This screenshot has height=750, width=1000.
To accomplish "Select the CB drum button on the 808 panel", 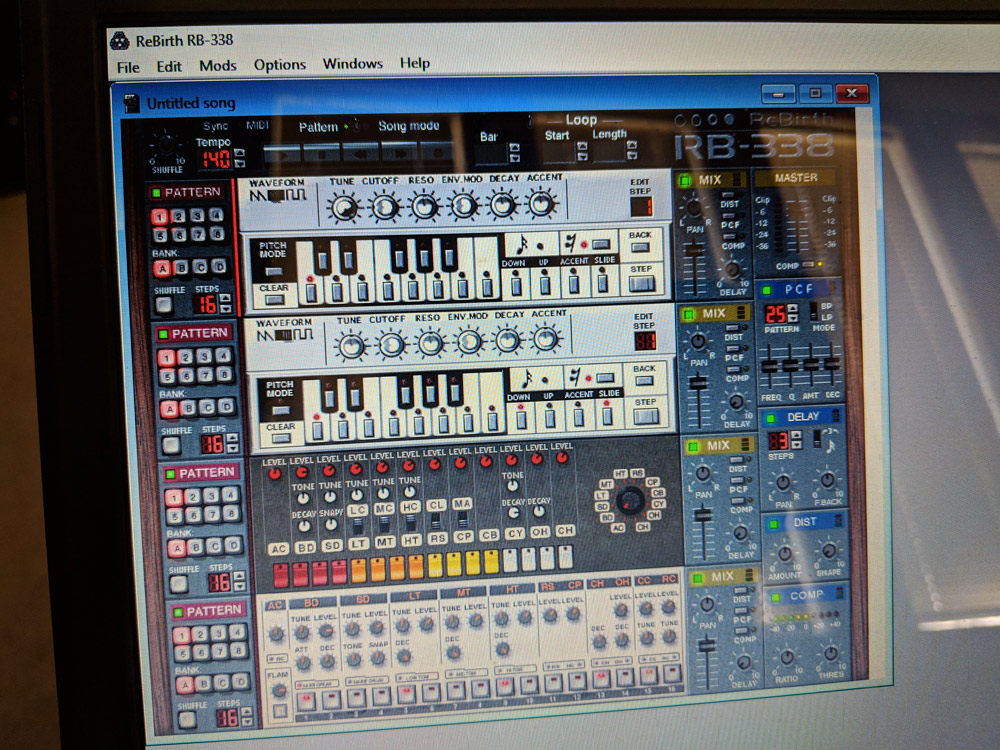I will coord(489,535).
